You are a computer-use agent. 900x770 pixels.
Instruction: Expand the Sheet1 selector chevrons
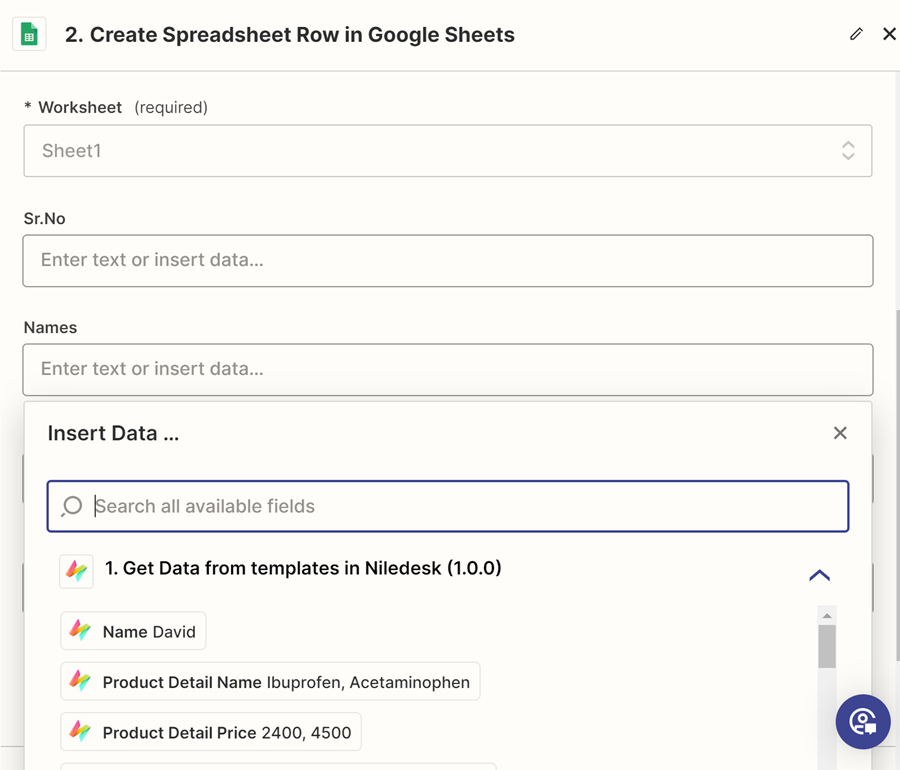click(x=848, y=150)
